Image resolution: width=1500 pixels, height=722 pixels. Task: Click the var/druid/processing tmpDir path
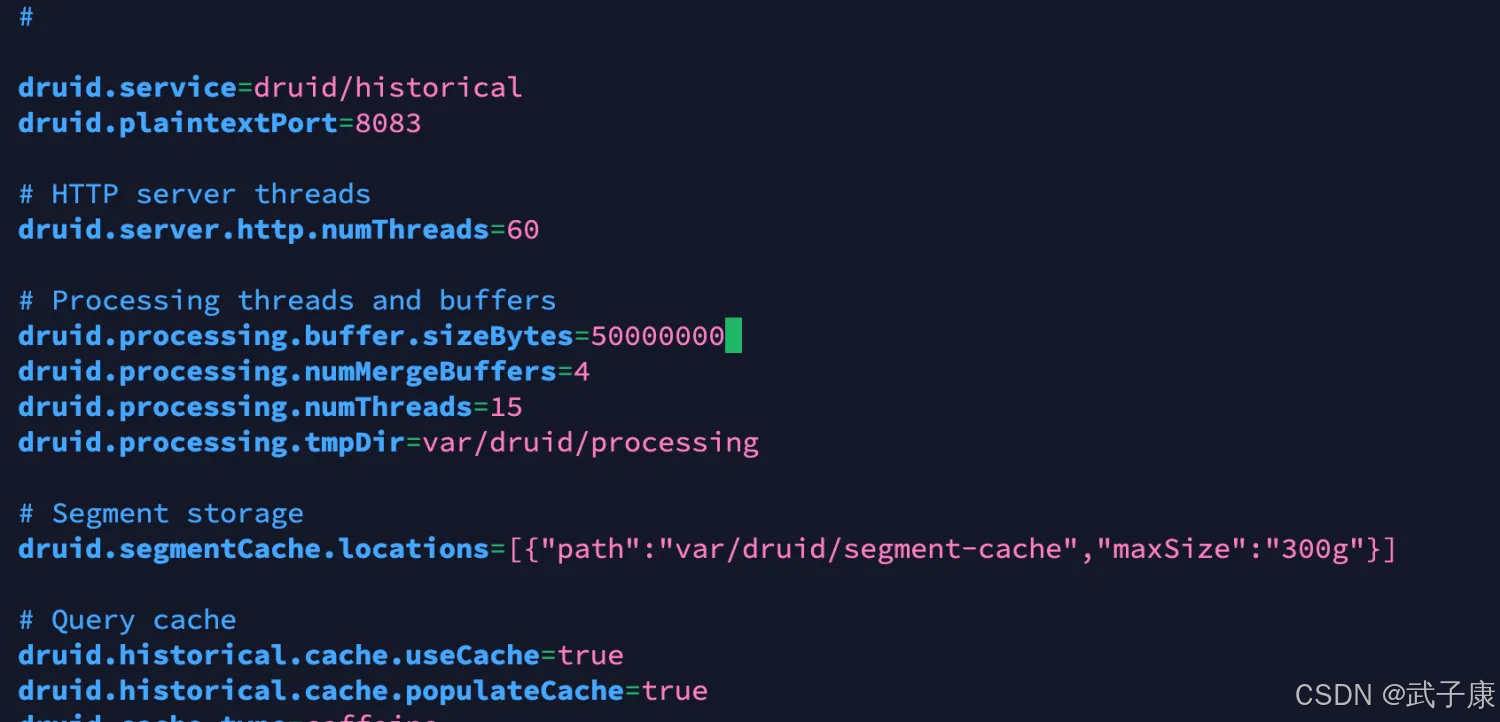click(x=590, y=443)
